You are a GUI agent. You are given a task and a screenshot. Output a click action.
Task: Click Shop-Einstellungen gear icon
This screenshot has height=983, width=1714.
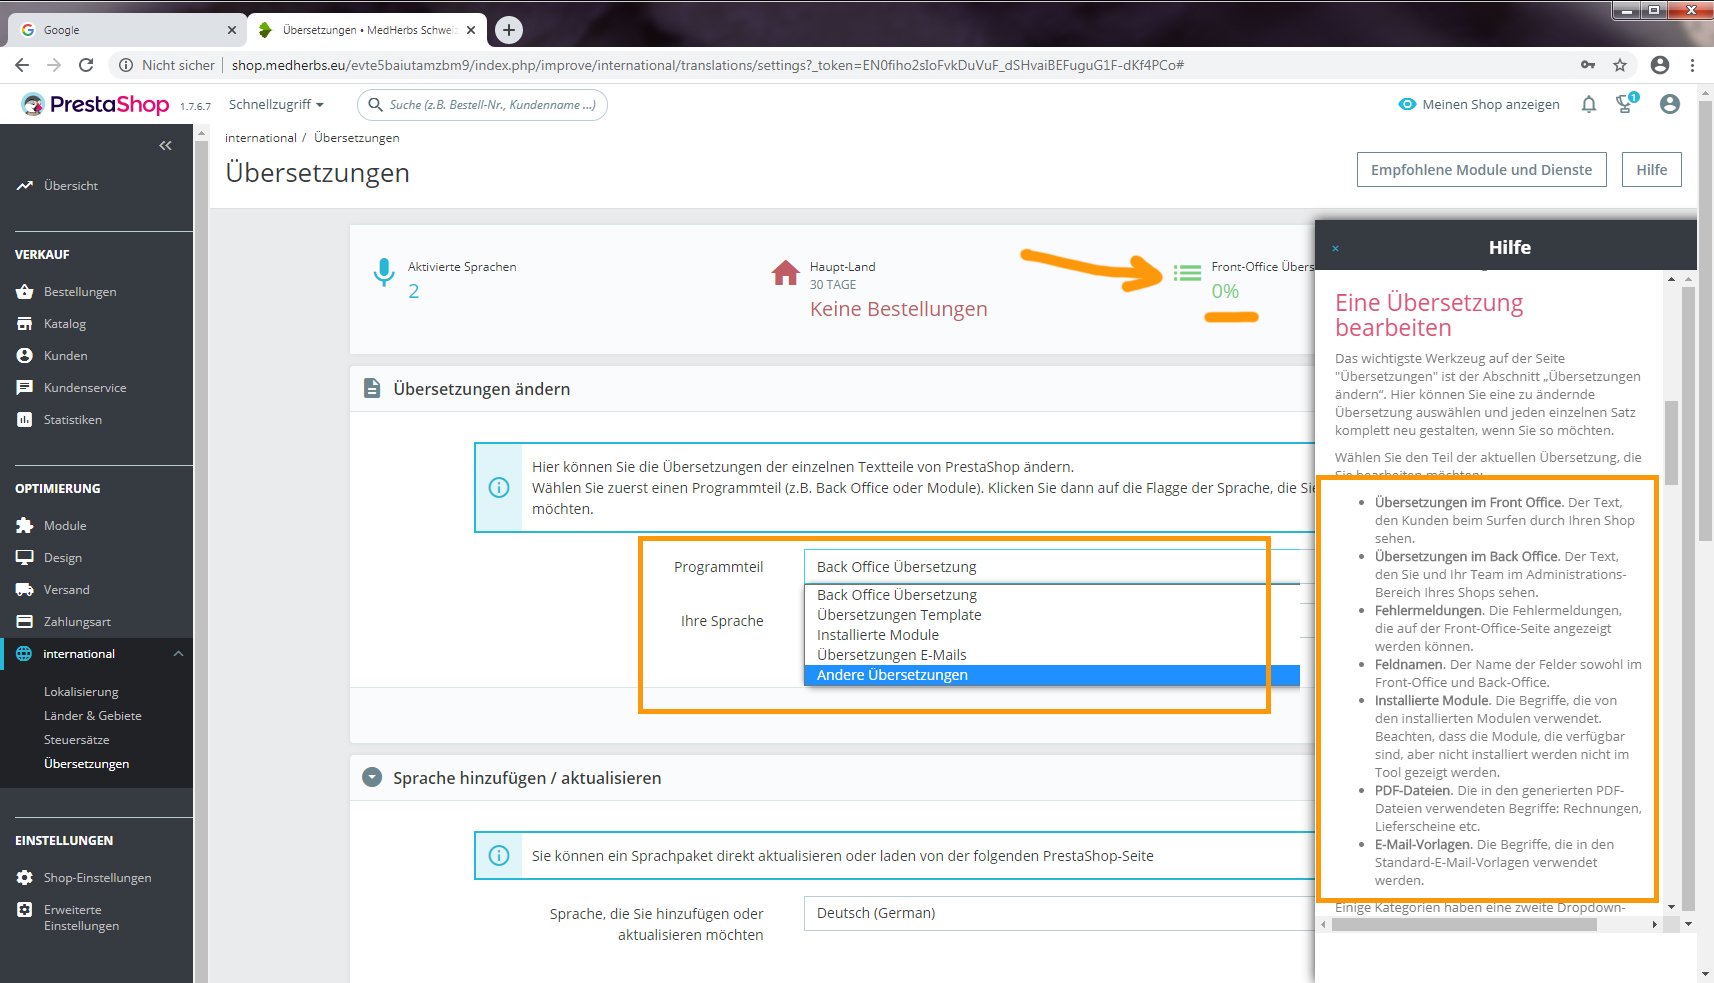pyautogui.click(x=24, y=878)
